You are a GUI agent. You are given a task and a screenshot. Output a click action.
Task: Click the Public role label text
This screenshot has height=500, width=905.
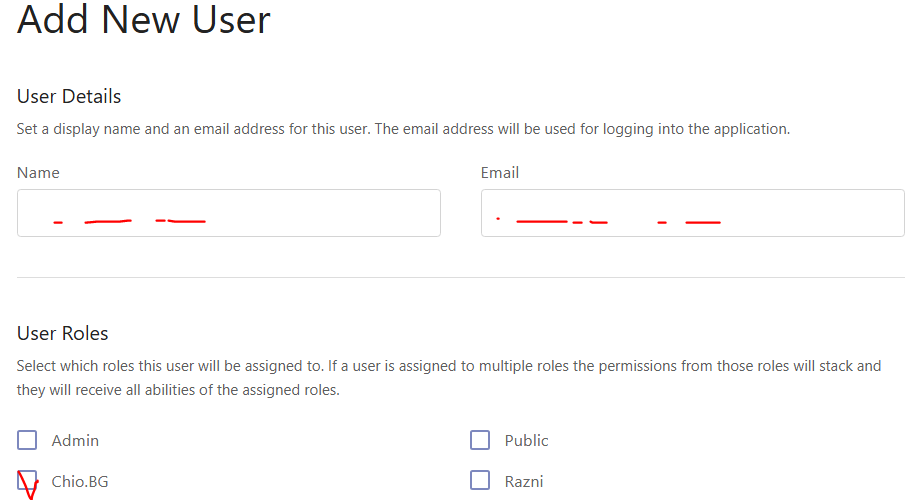pyautogui.click(x=526, y=441)
